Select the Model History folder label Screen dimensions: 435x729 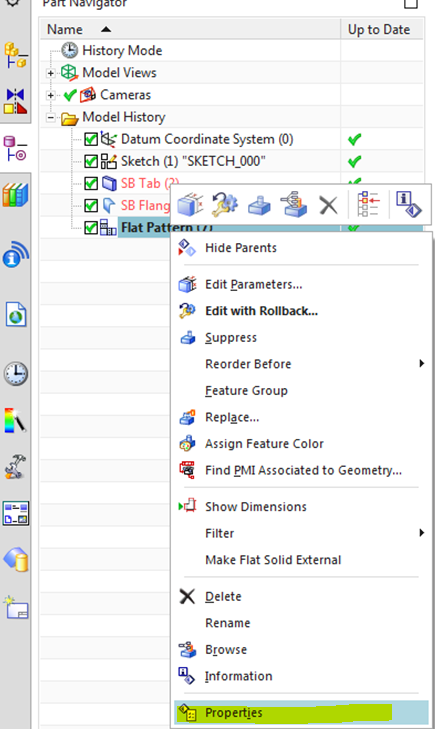[124, 117]
